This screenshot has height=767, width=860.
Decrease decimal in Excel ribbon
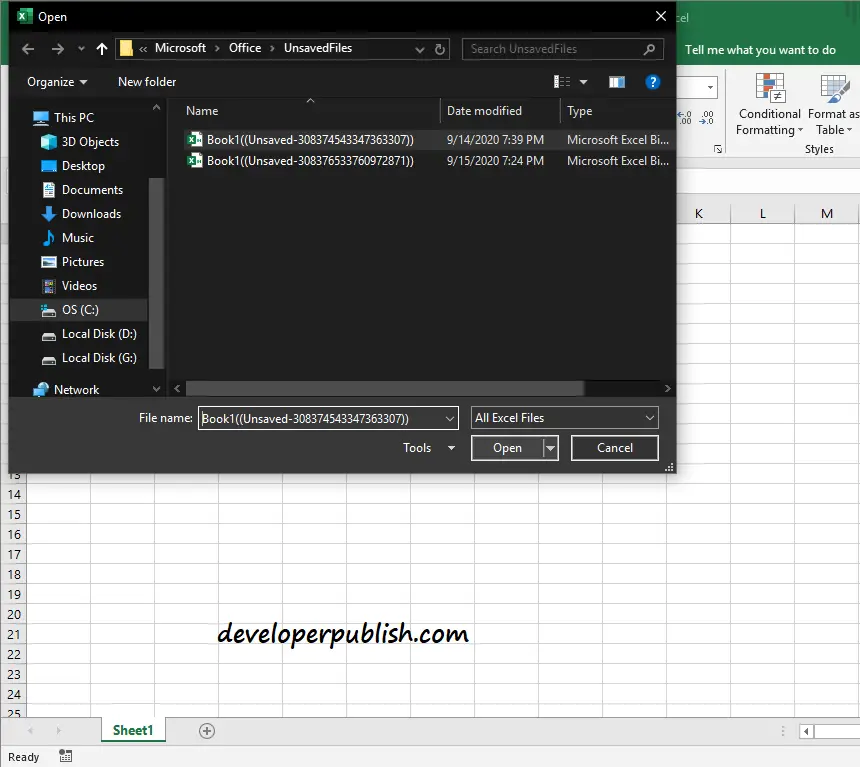coord(706,117)
